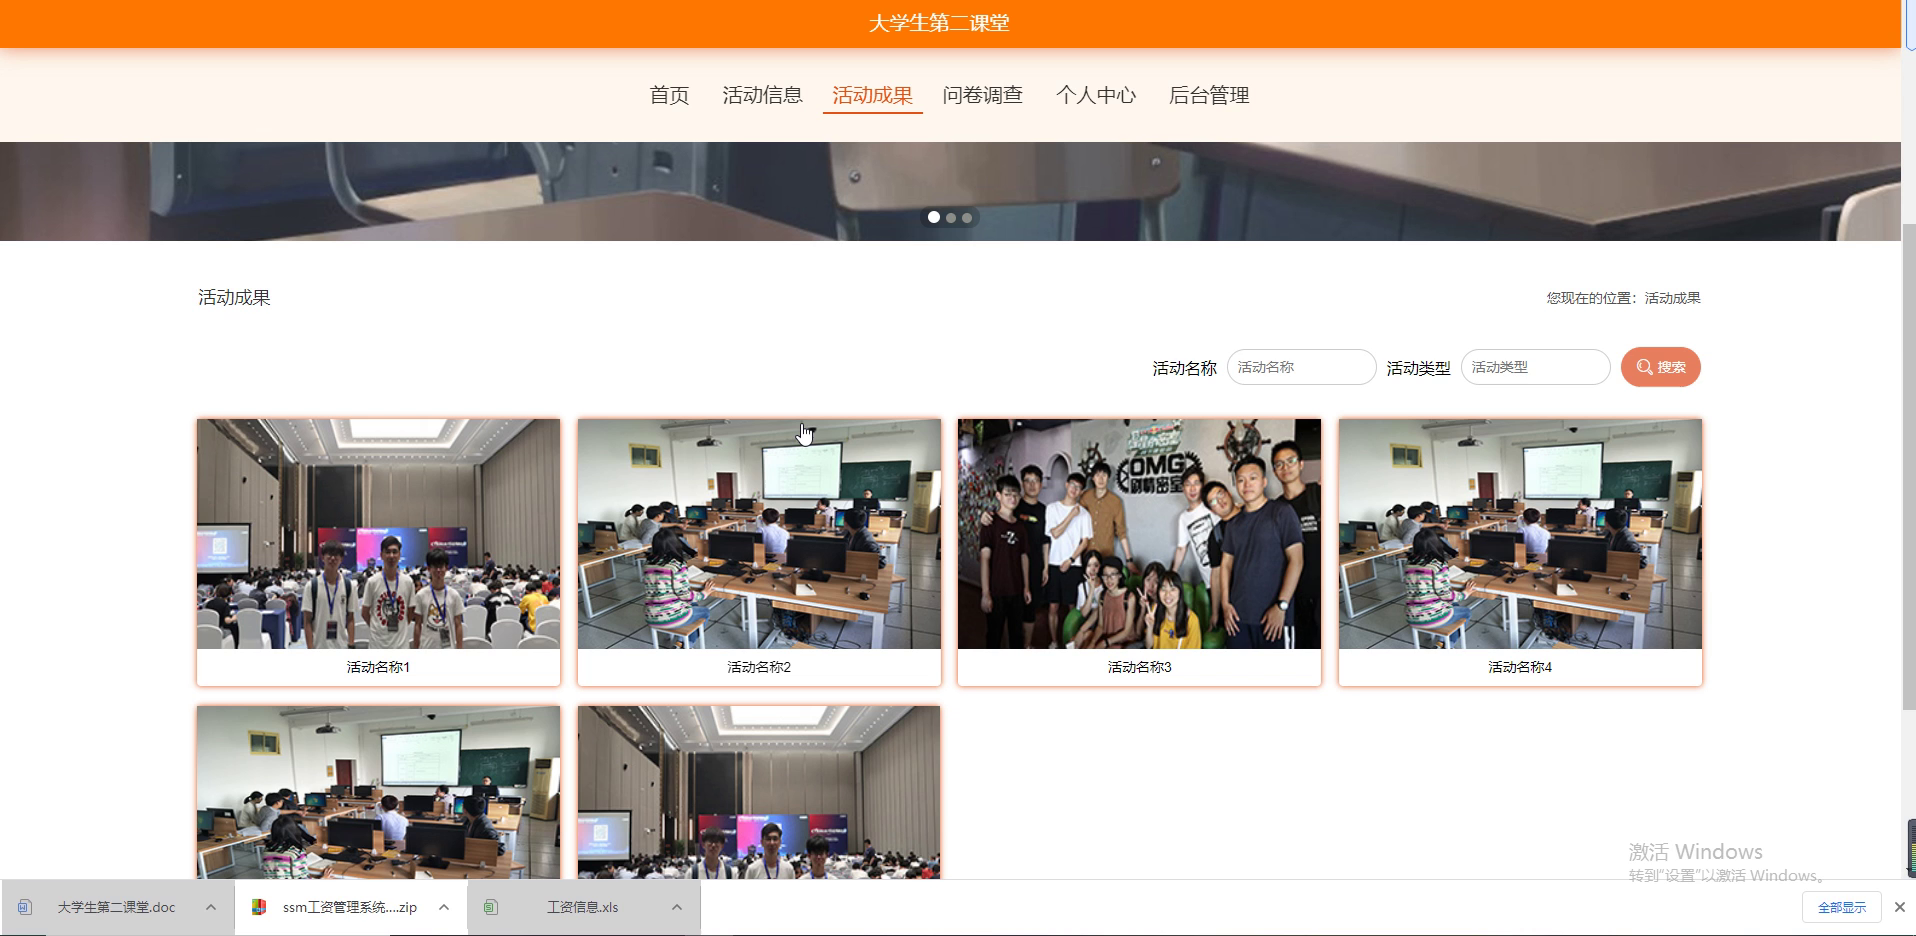Close the downloads bar
This screenshot has height=936, width=1916.
click(1899, 907)
